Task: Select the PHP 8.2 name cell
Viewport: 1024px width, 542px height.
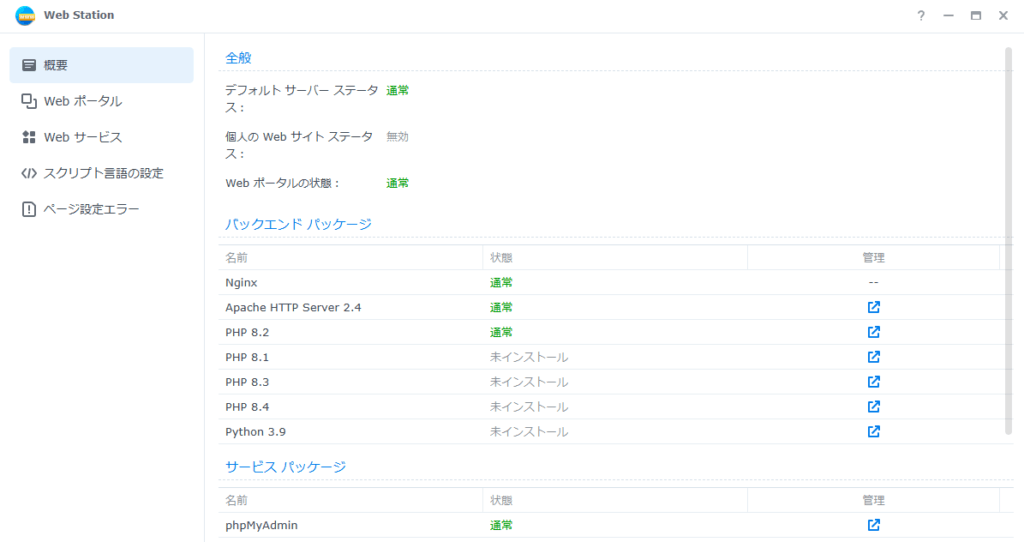Action: click(247, 332)
